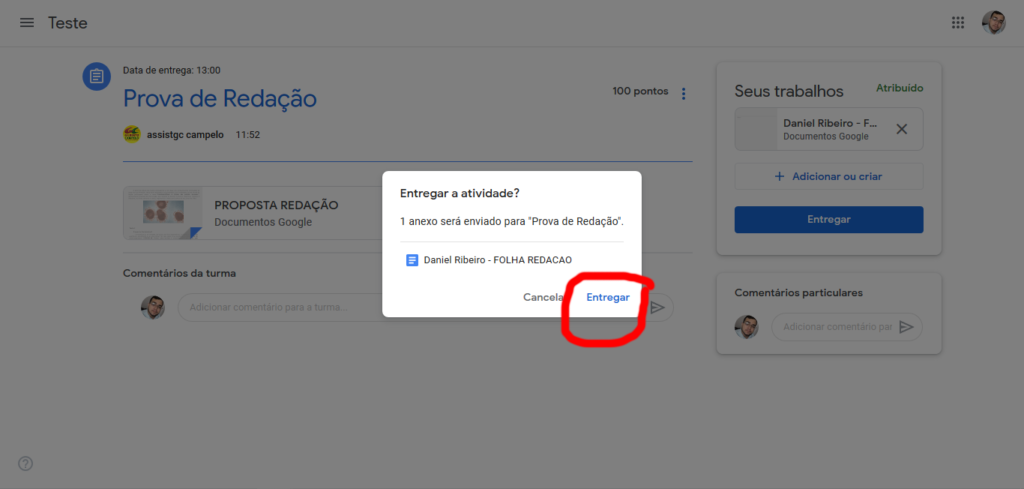This screenshot has width=1024, height=489.
Task: Open the three-dot options beside 100 pontos
Action: pos(684,94)
